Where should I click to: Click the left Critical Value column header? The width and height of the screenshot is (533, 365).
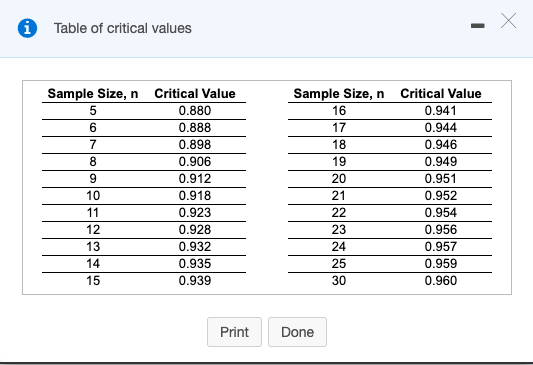[195, 93]
